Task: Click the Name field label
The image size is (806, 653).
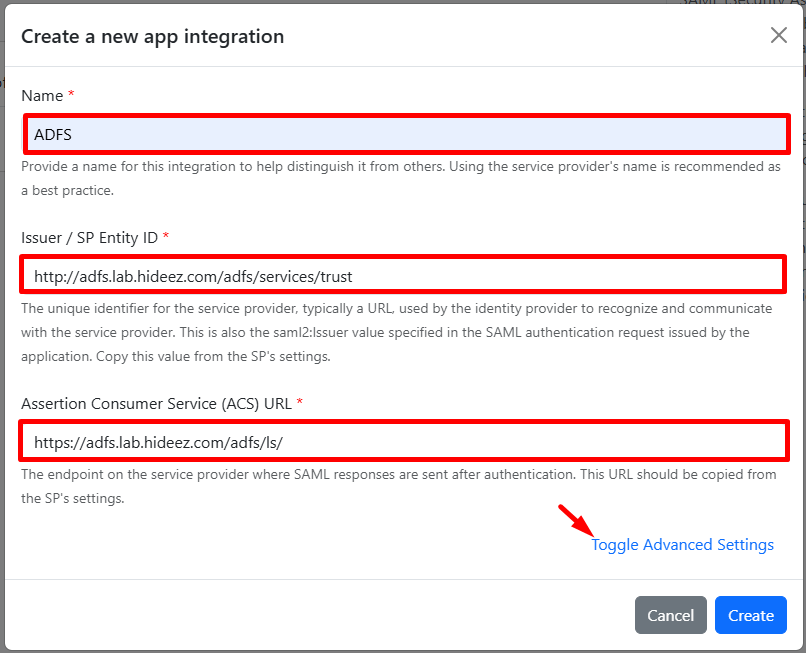Action: click(42, 96)
